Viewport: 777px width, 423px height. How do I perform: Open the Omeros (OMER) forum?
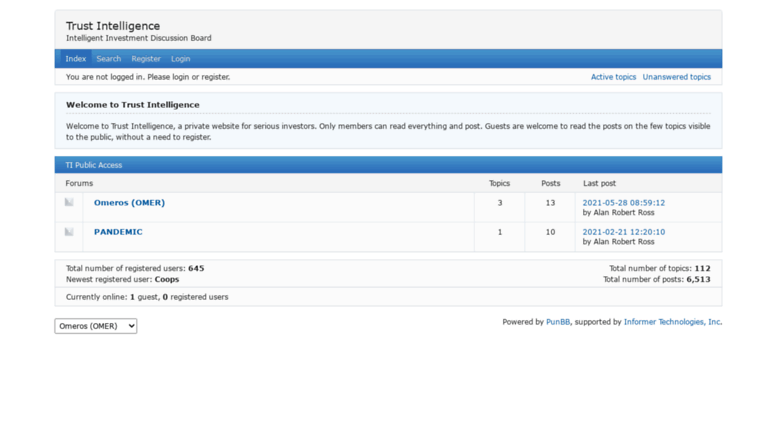click(x=129, y=203)
